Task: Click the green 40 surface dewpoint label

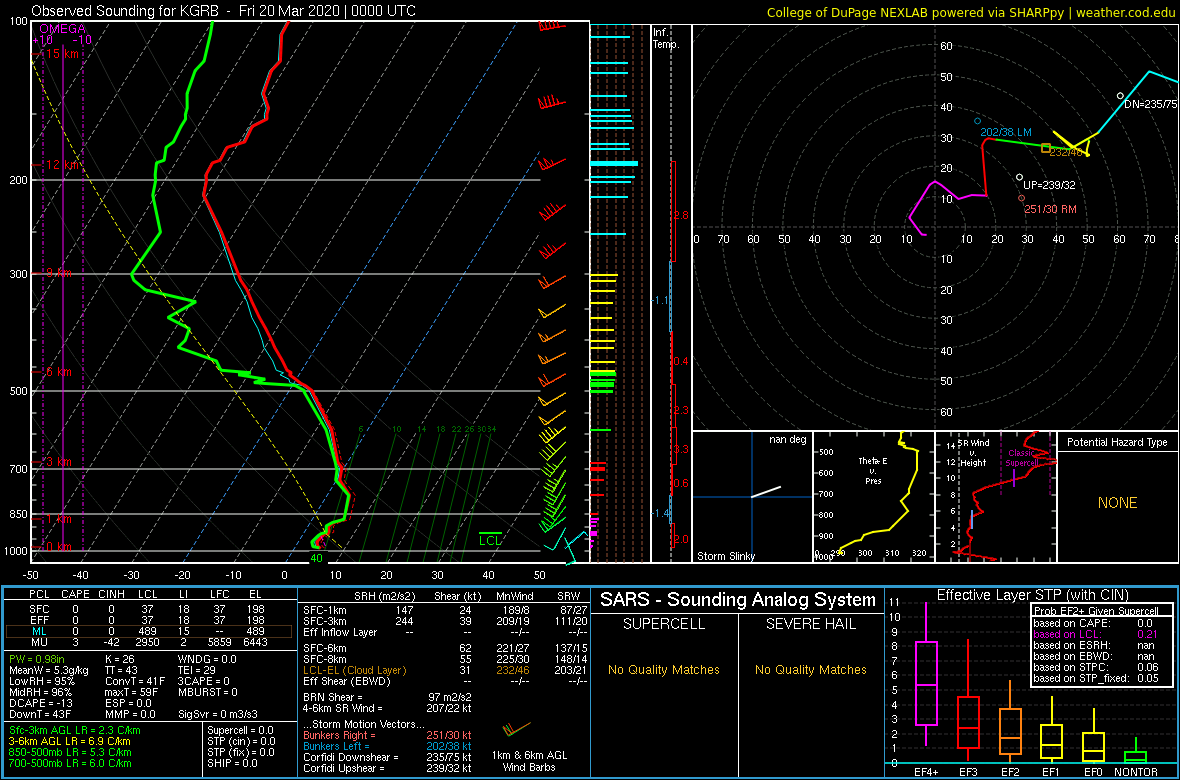Action: pos(317,559)
